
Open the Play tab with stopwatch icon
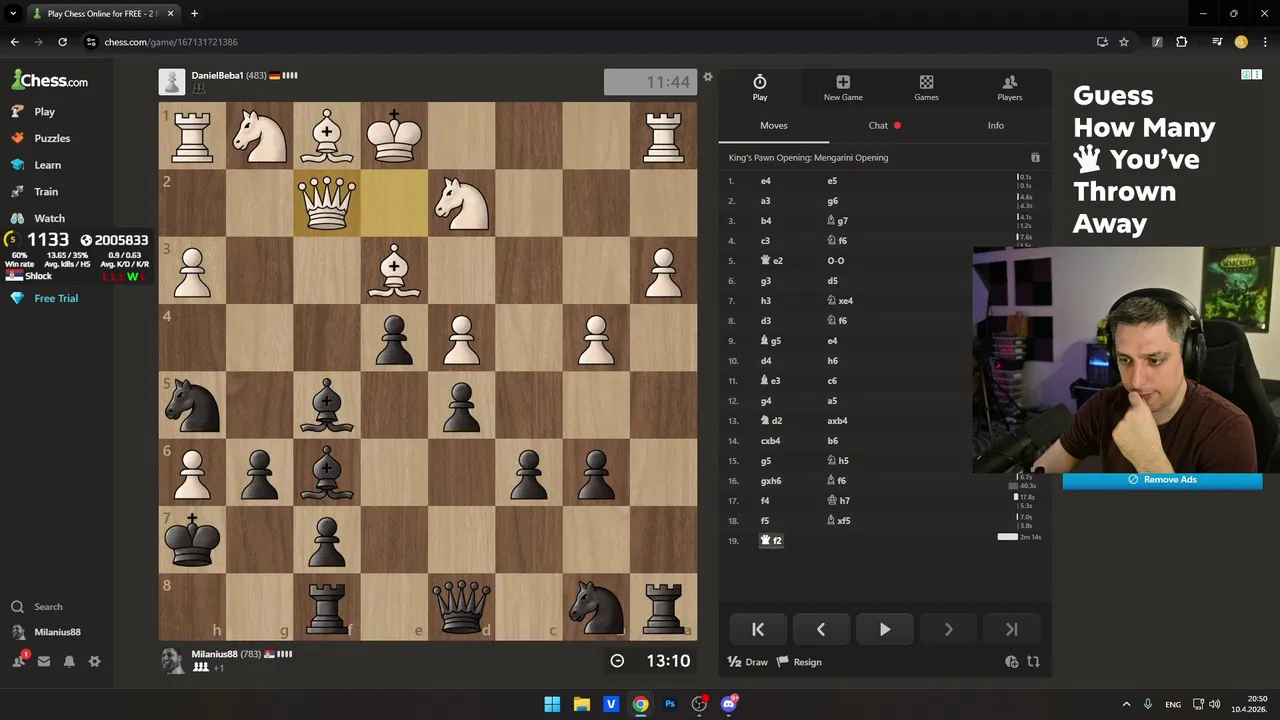pyautogui.click(x=760, y=87)
